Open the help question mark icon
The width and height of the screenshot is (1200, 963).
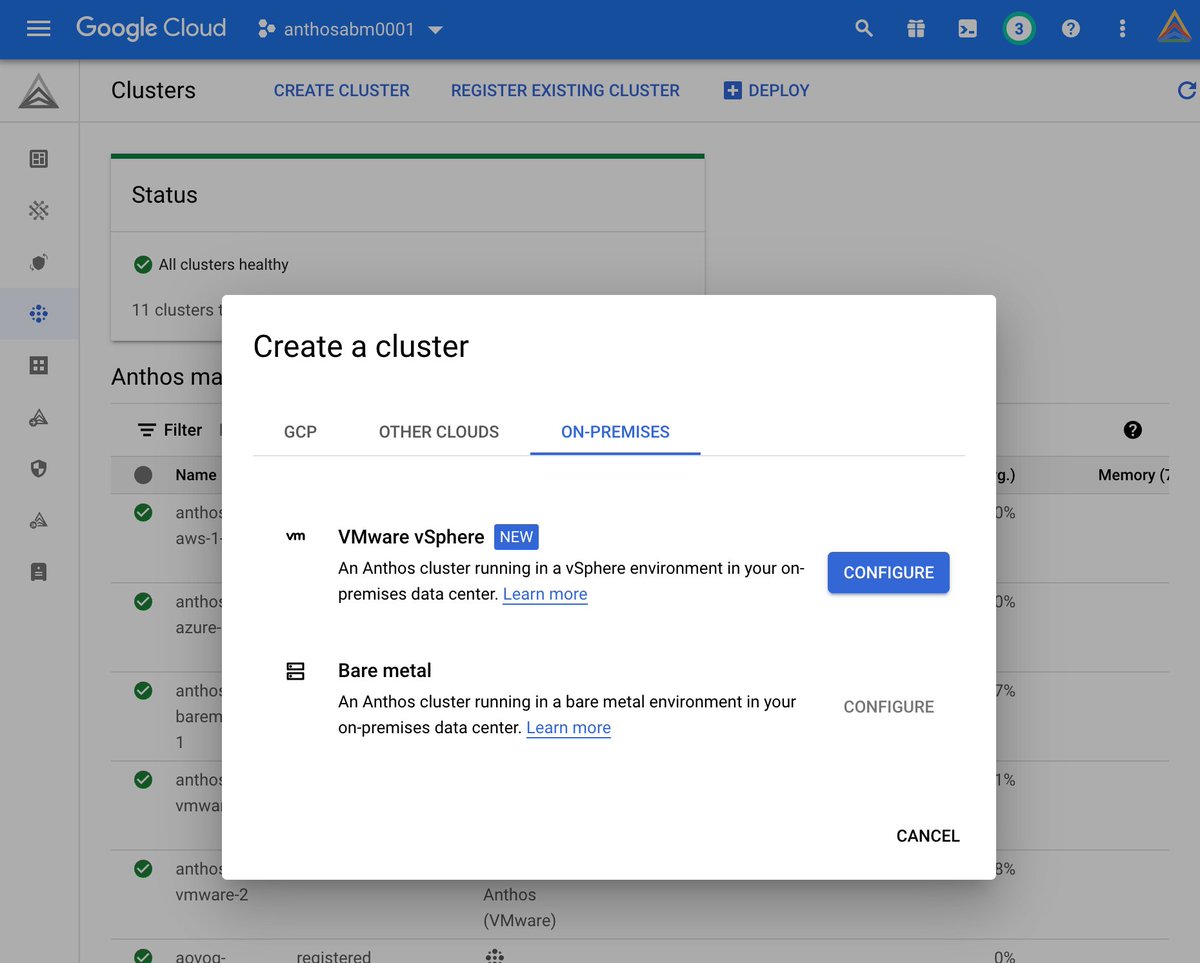[x=1071, y=29]
